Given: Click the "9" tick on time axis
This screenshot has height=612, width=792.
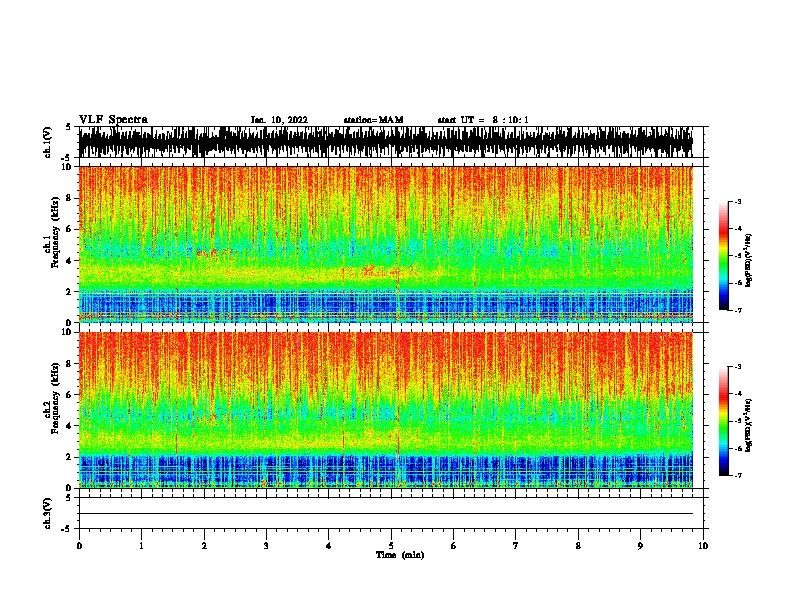Looking at the screenshot, I should (640, 546).
